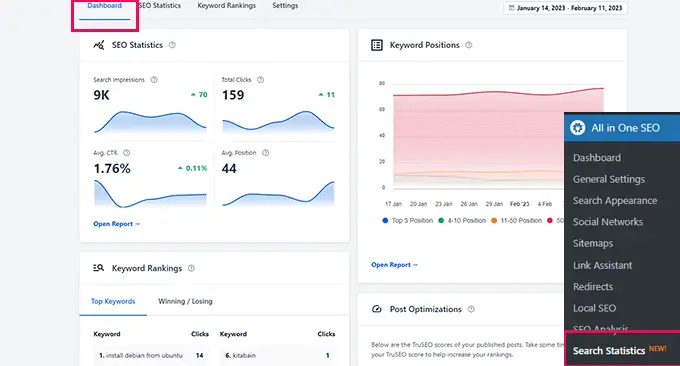Viewport: 680px width, 366px height.
Task: Click the help icon next to Keyword Rankings heading
Action: pyautogui.click(x=191, y=268)
